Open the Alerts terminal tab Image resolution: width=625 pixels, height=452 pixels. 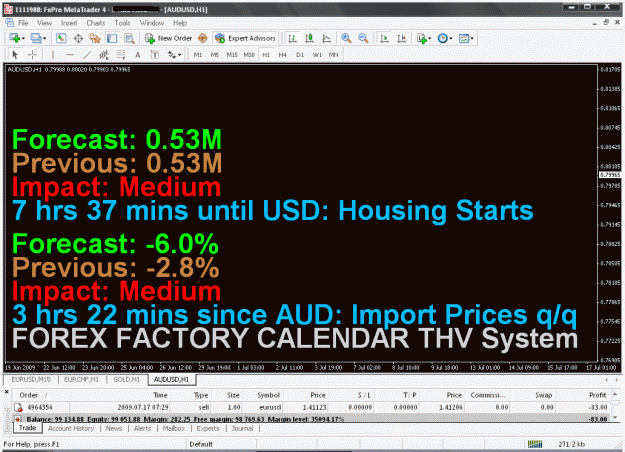click(142, 428)
